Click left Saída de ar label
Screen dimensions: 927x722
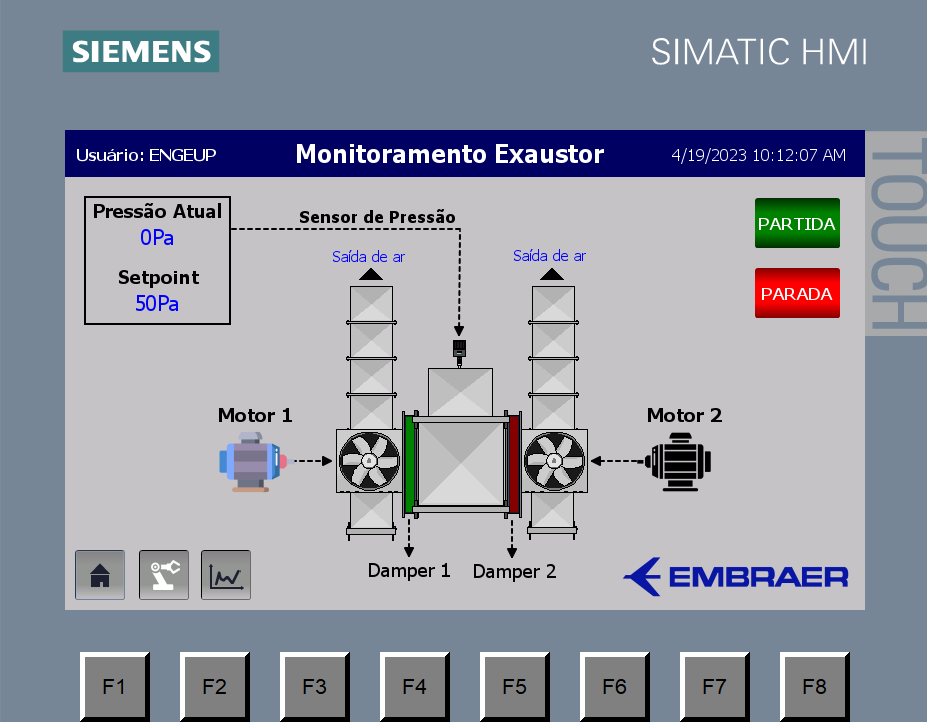pyautogui.click(x=368, y=257)
